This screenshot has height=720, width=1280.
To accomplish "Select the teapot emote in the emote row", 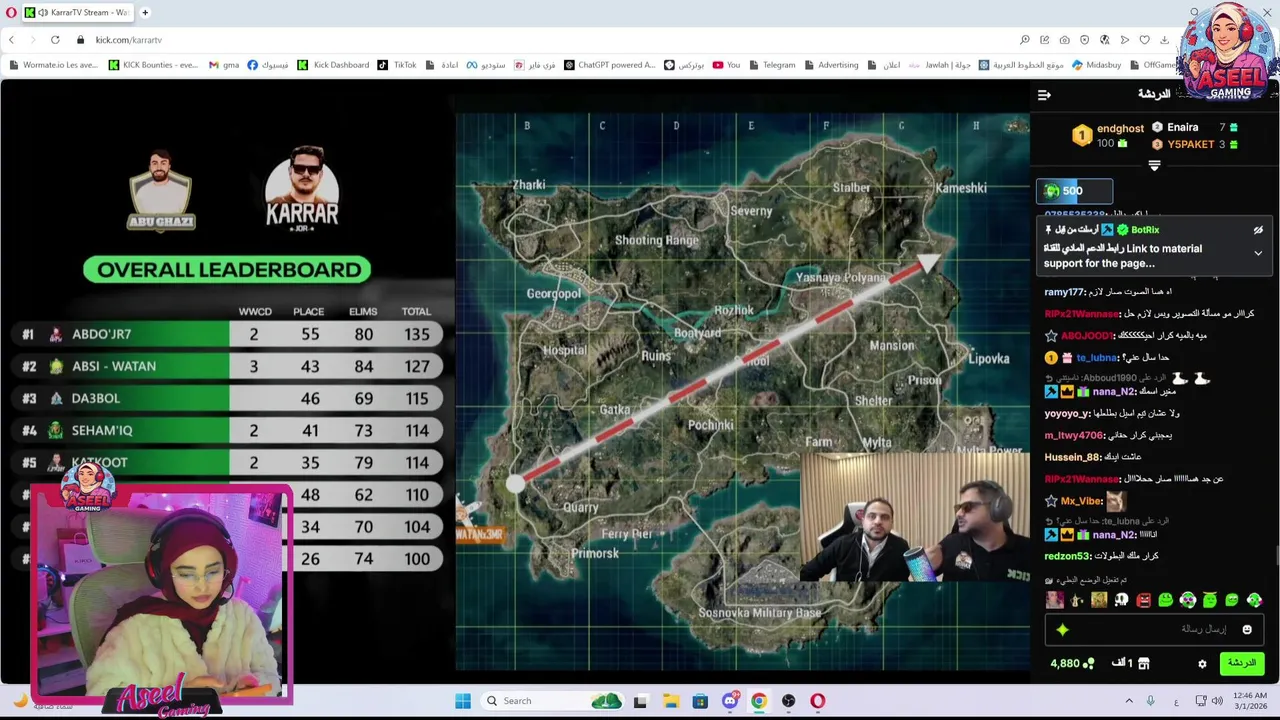I will [1077, 600].
